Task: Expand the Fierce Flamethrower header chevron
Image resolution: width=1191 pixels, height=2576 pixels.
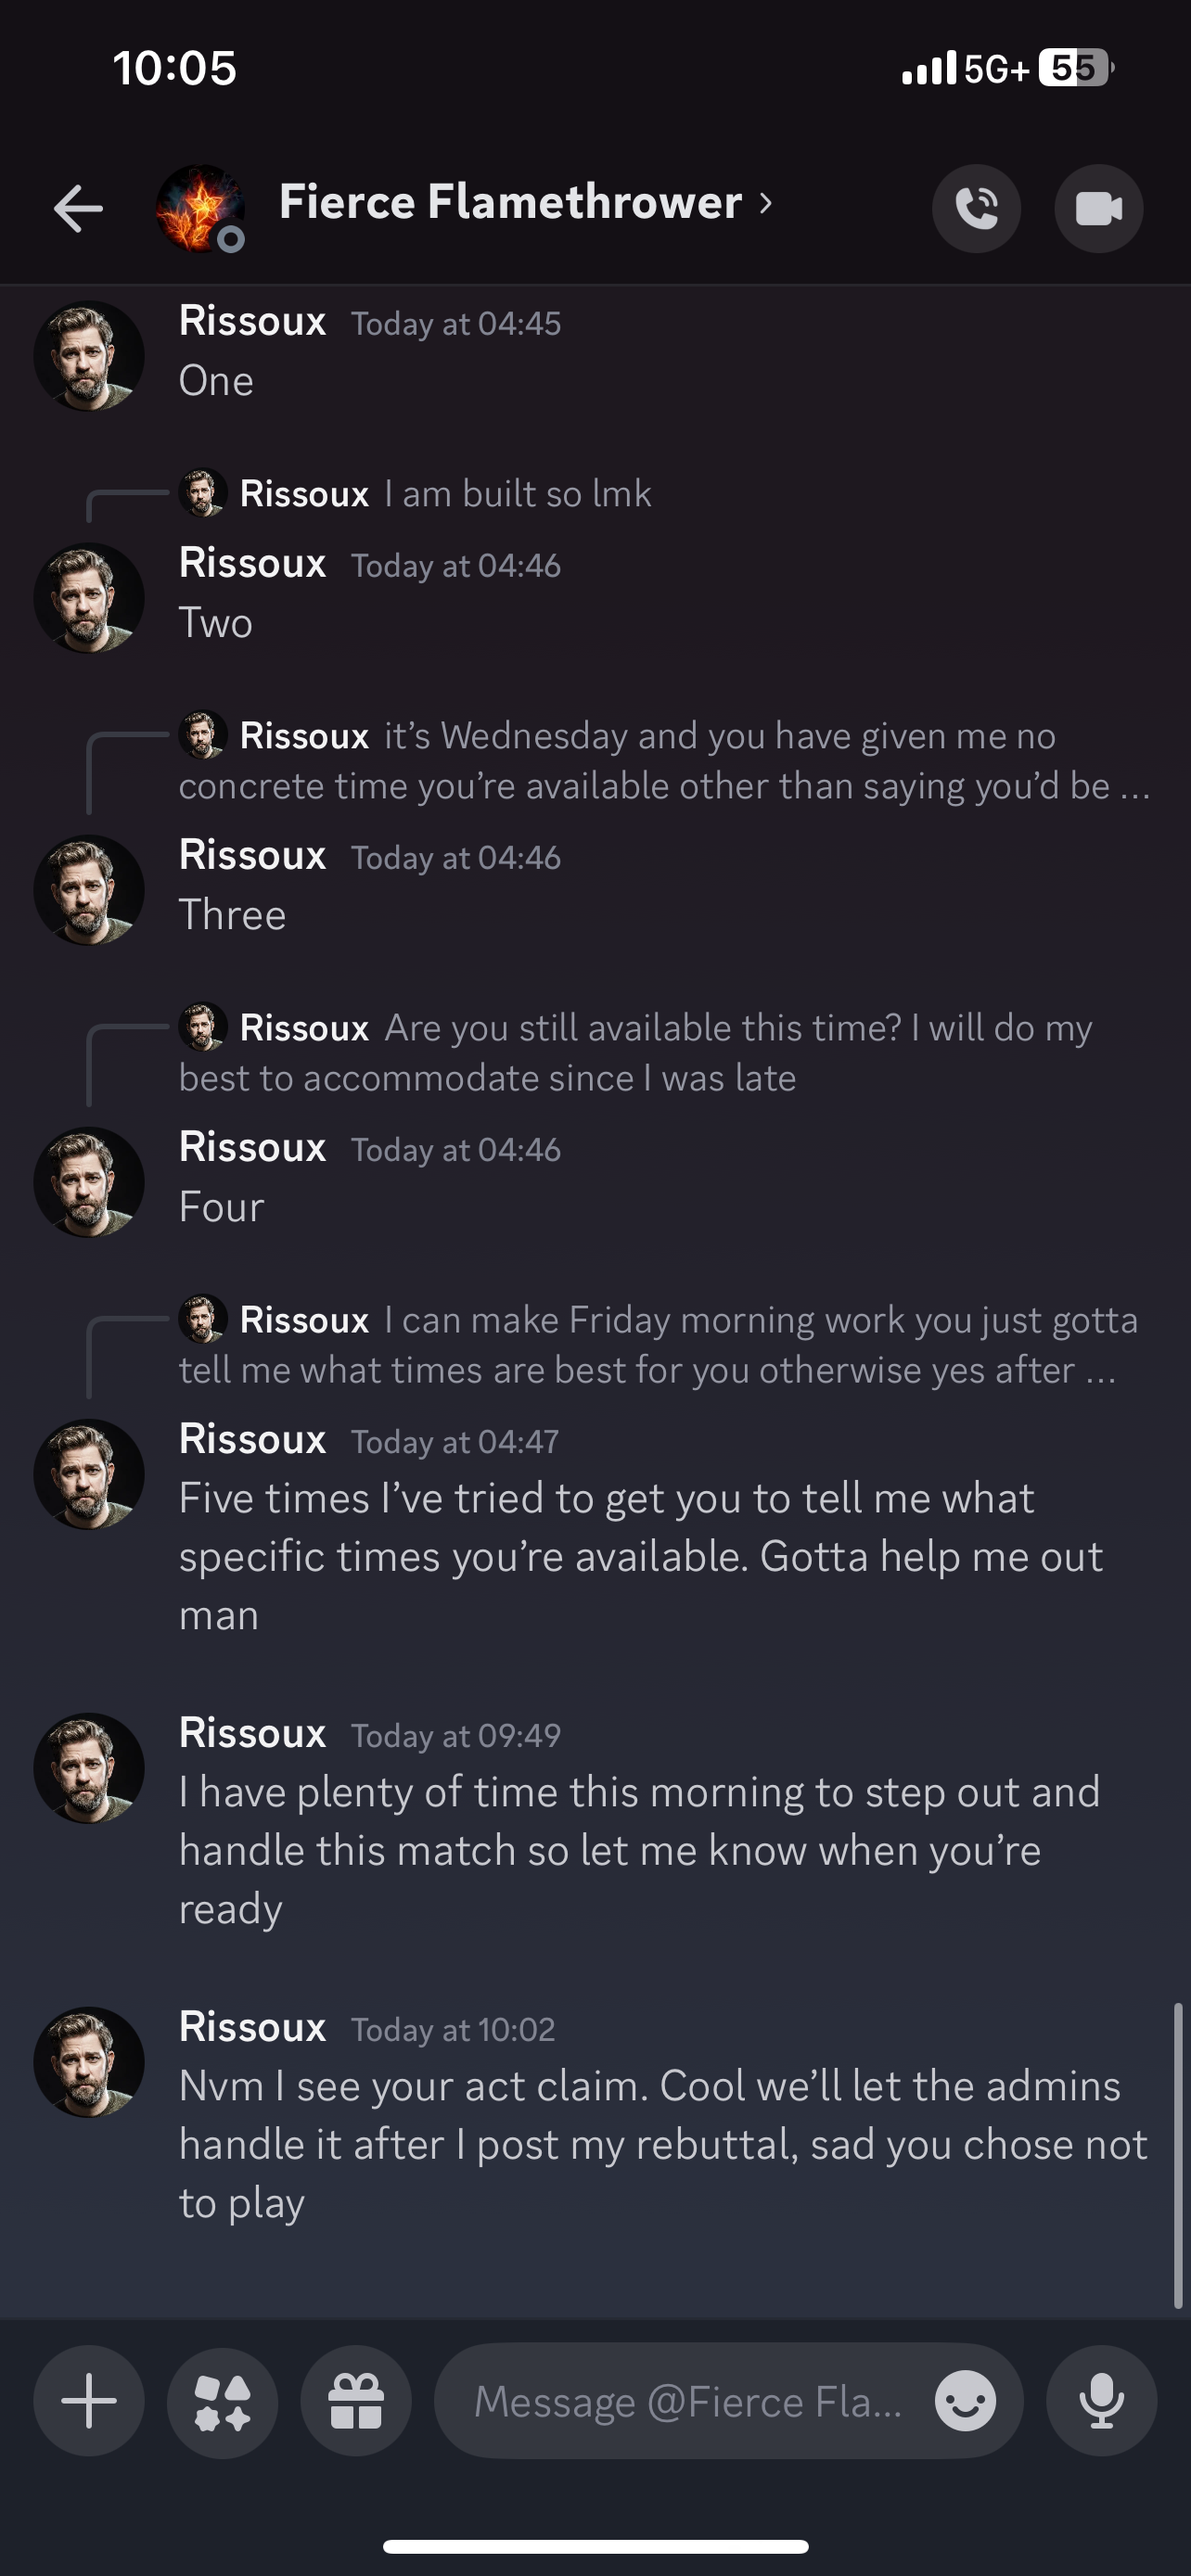Action: 766,203
